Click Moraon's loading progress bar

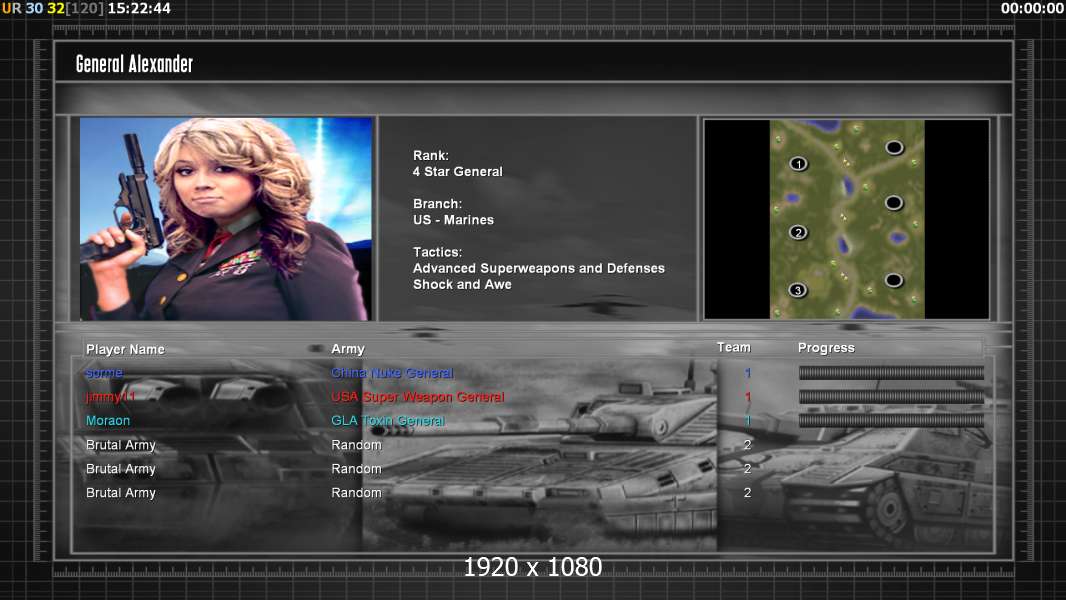tap(891, 421)
